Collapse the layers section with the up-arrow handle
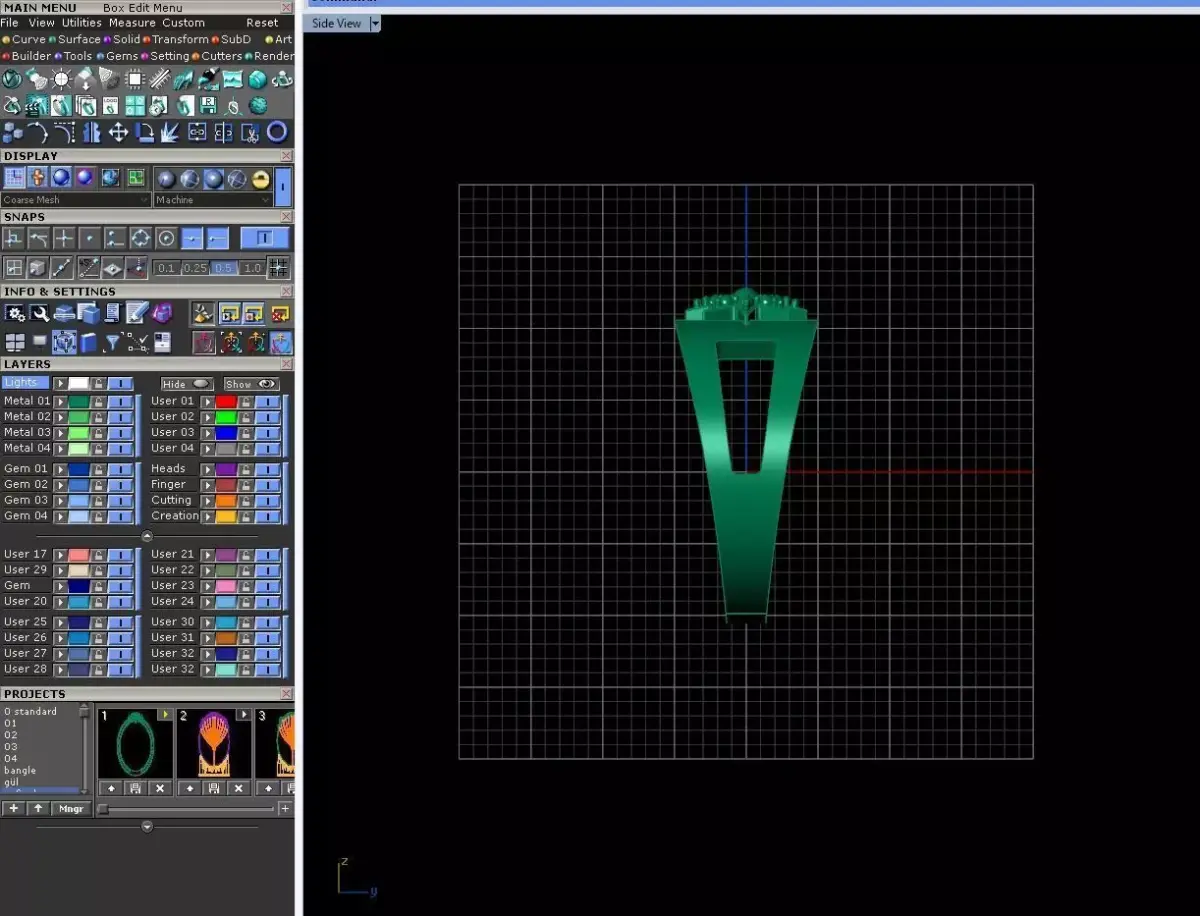 coord(147,536)
